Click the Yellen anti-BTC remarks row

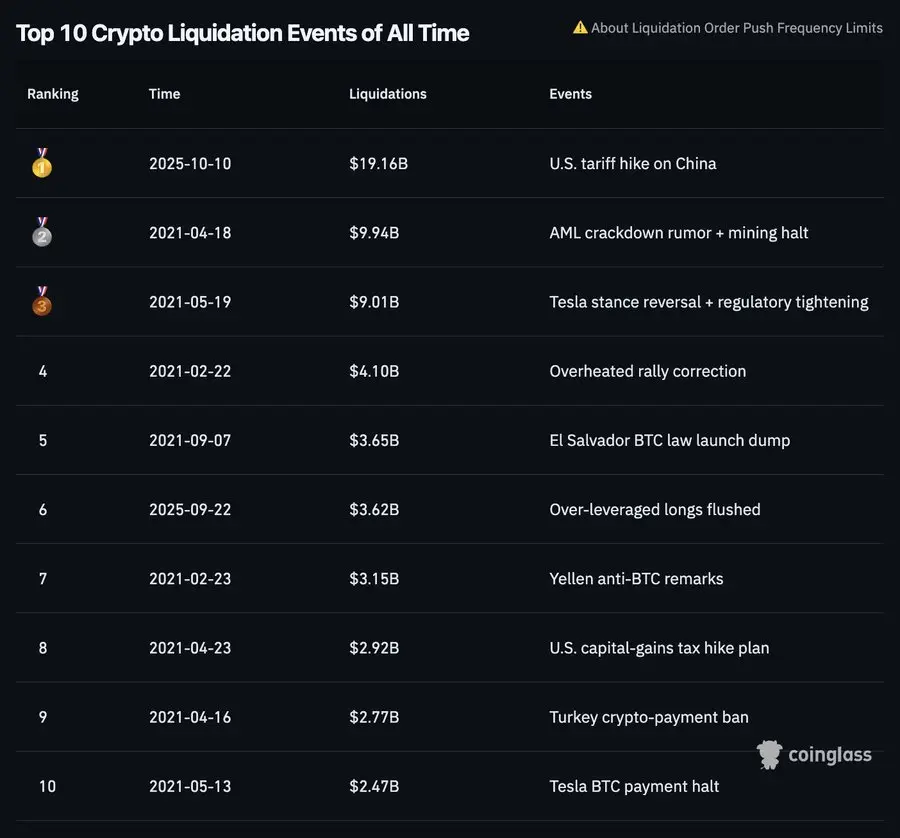coord(636,579)
